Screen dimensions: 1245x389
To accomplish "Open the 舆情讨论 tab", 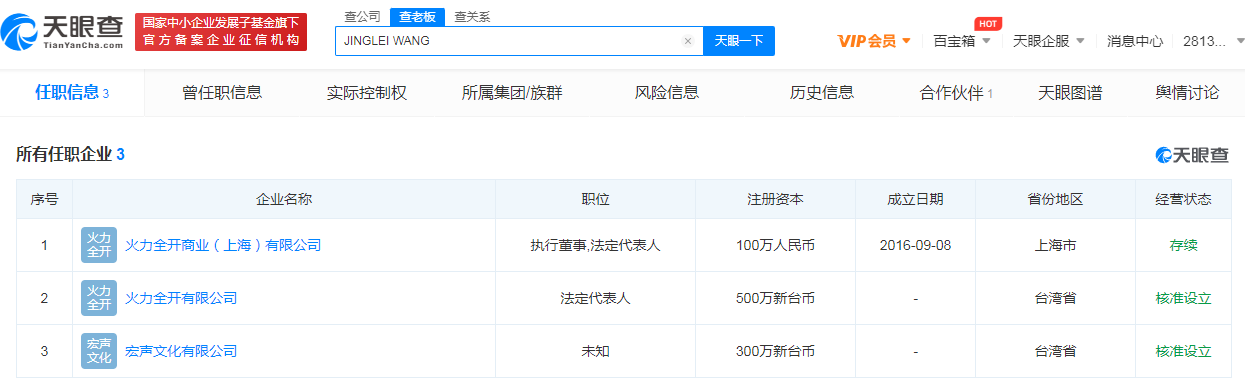I will coord(1187,93).
